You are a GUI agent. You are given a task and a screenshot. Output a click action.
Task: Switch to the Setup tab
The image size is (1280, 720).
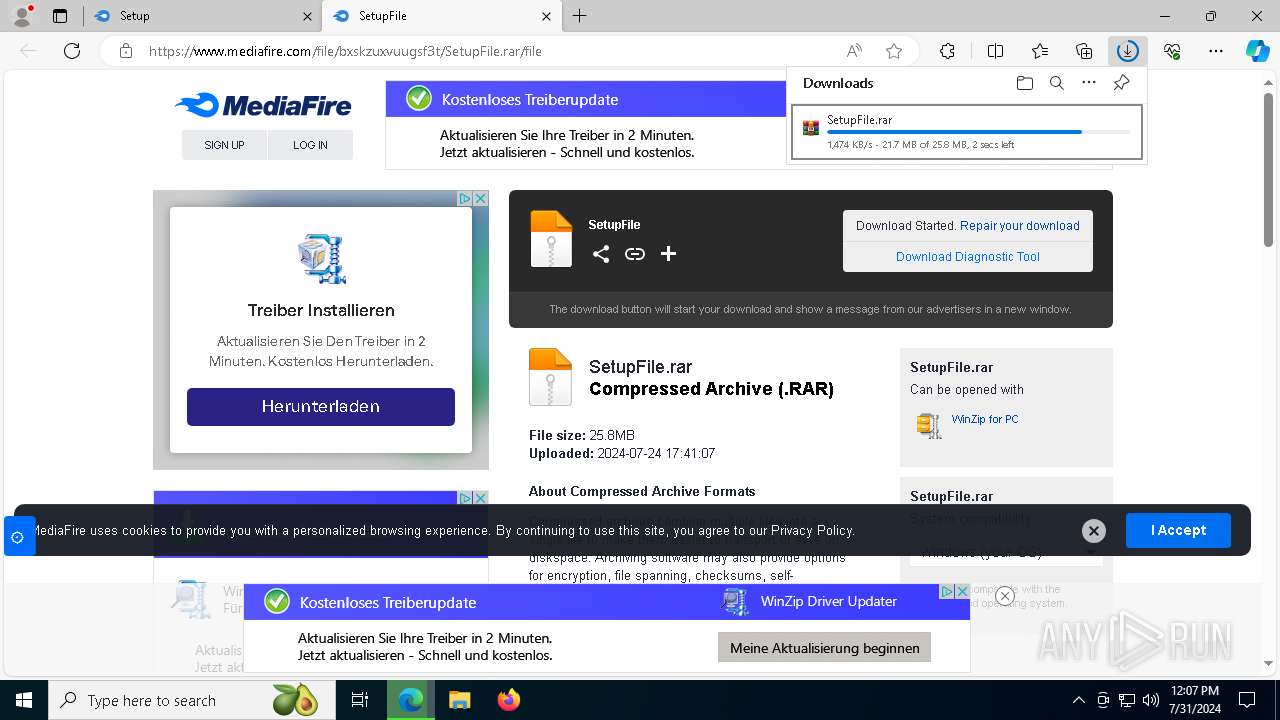pyautogui.click(x=200, y=16)
